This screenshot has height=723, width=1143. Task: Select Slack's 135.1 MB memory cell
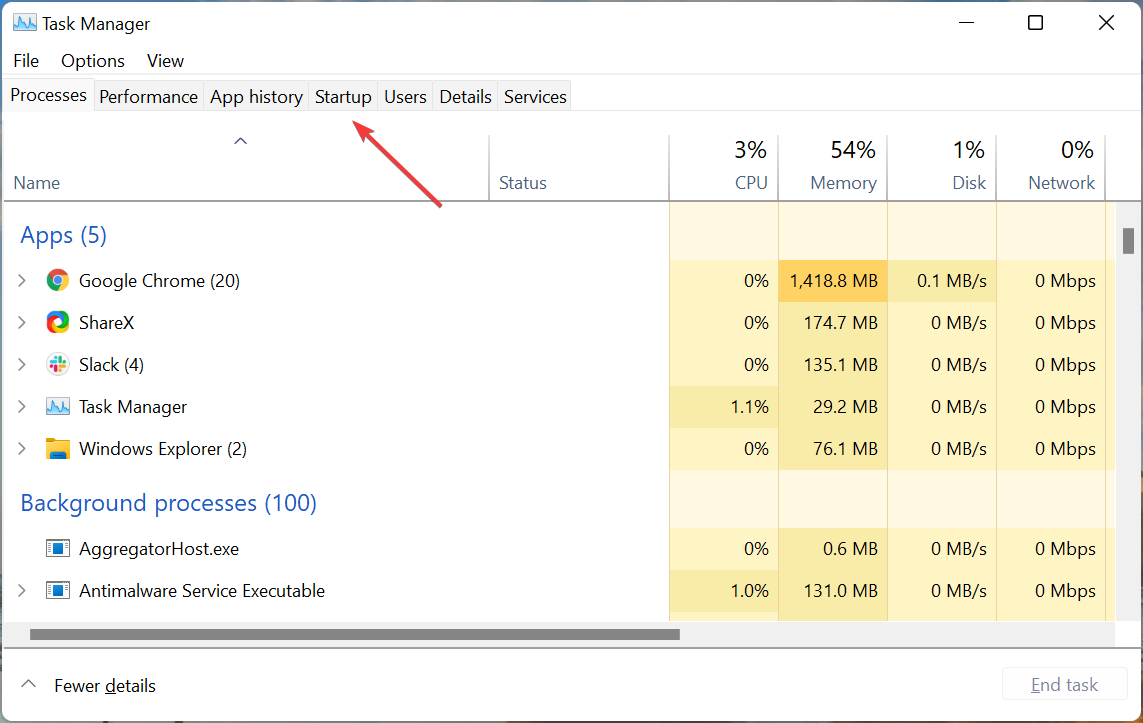833,364
